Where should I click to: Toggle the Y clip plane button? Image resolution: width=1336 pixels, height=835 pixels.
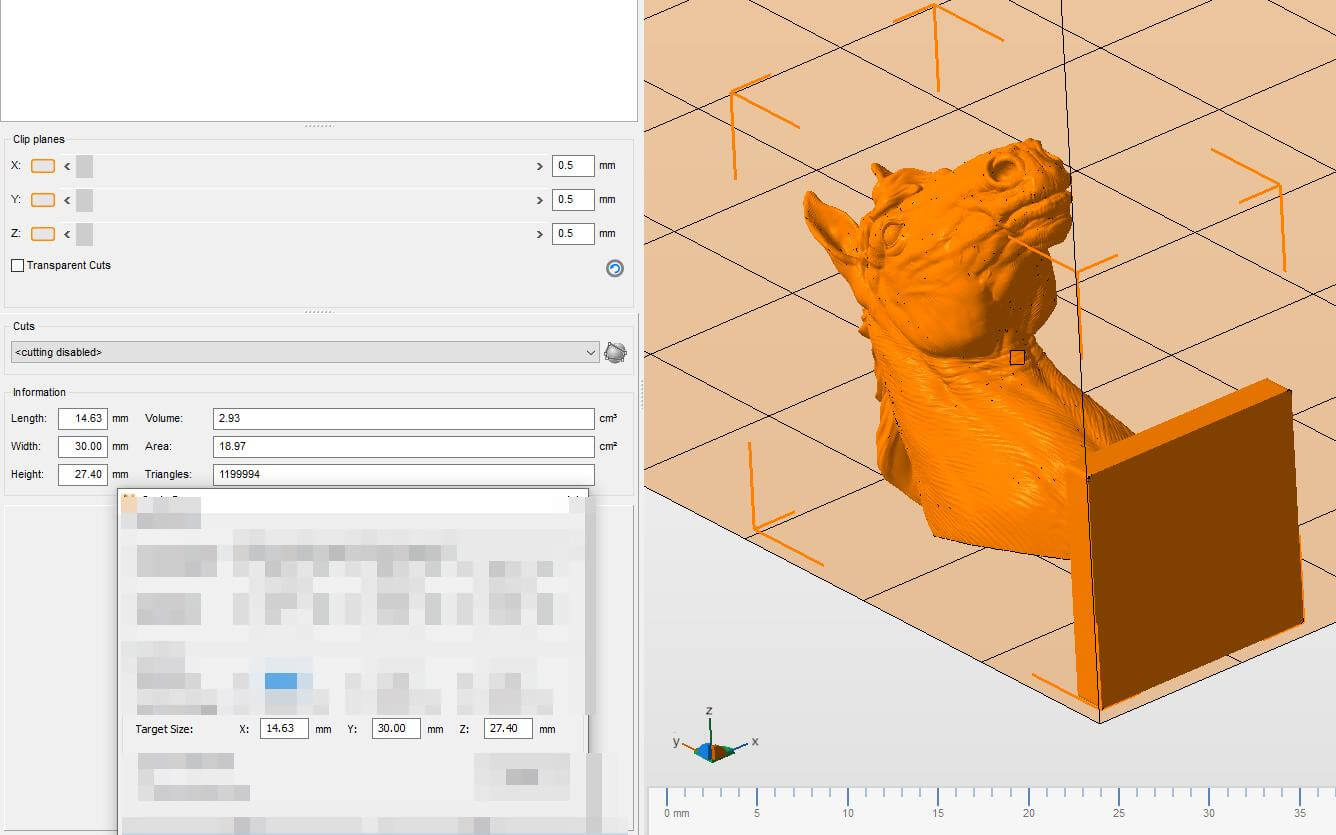(43, 200)
